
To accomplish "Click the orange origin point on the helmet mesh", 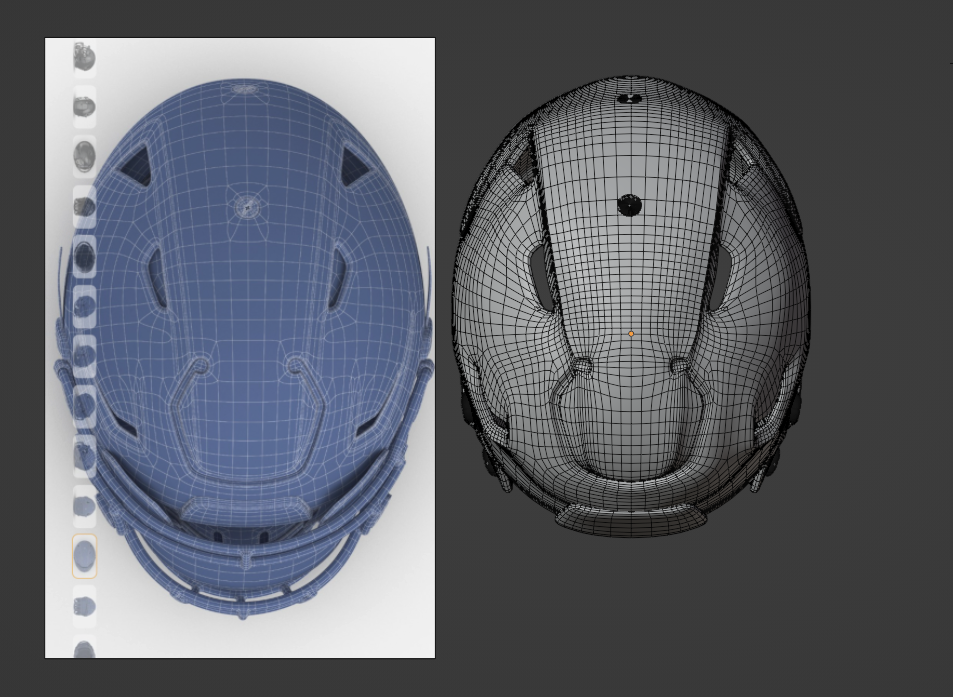I will point(631,334).
